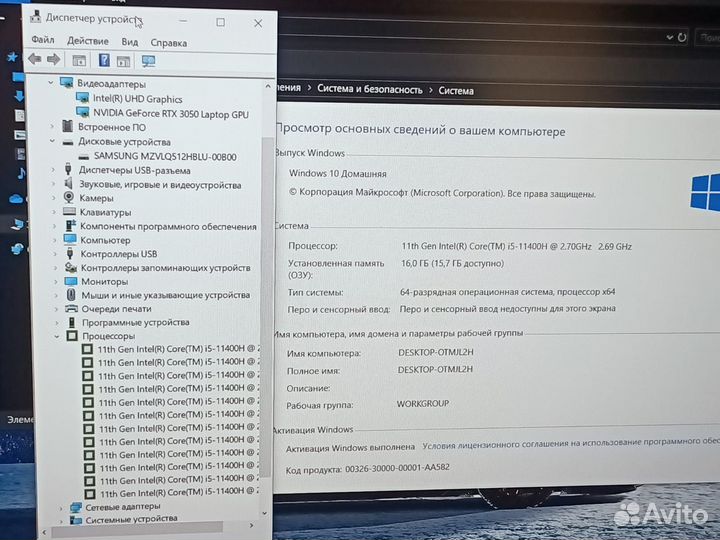Click the Контроллеры USB plug icon

tap(70, 253)
